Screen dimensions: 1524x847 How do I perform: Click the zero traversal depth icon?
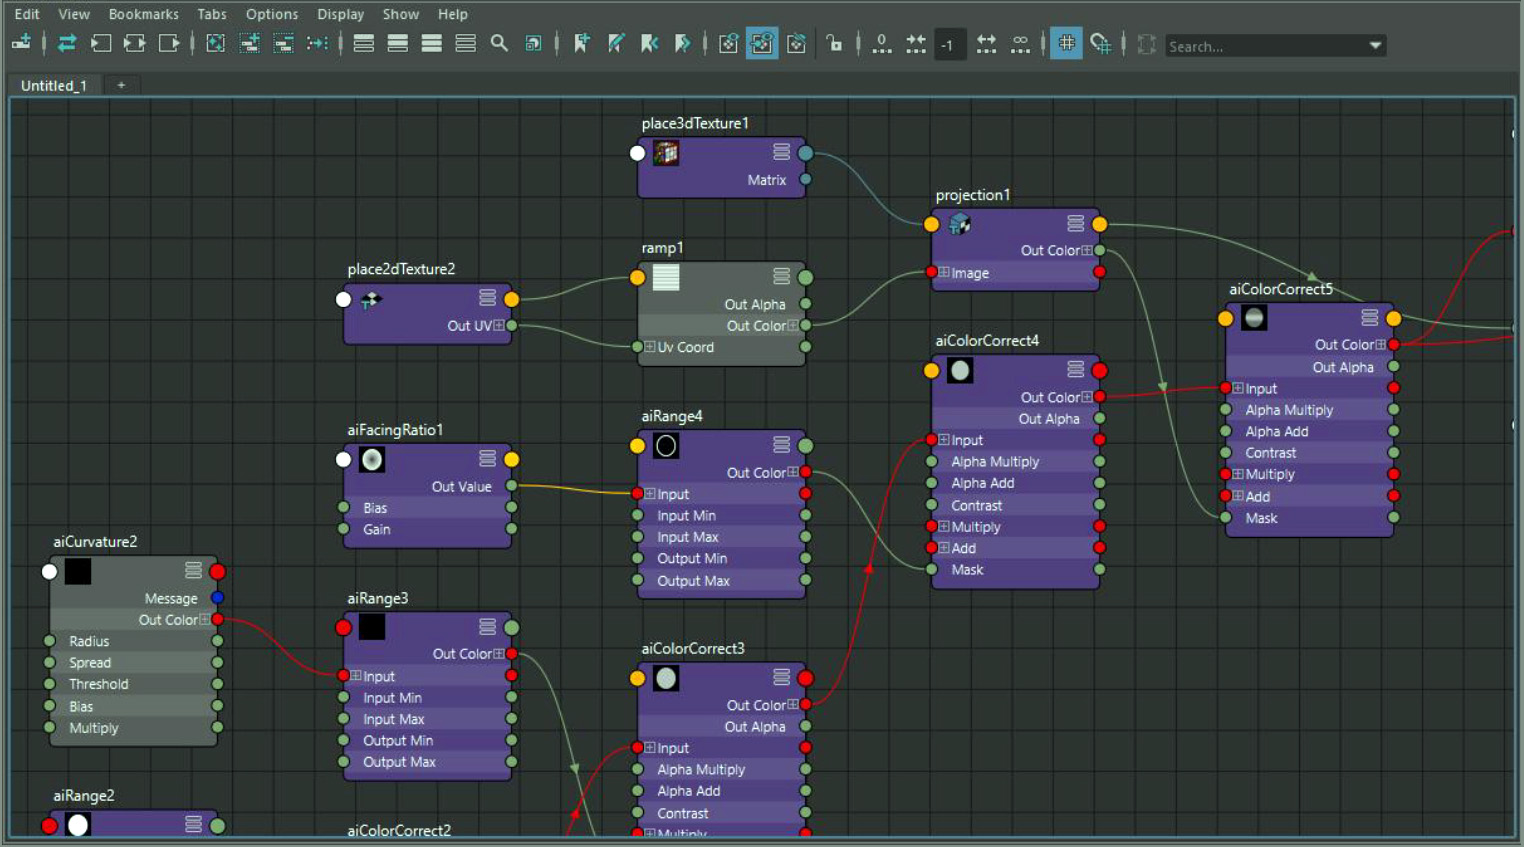881,43
